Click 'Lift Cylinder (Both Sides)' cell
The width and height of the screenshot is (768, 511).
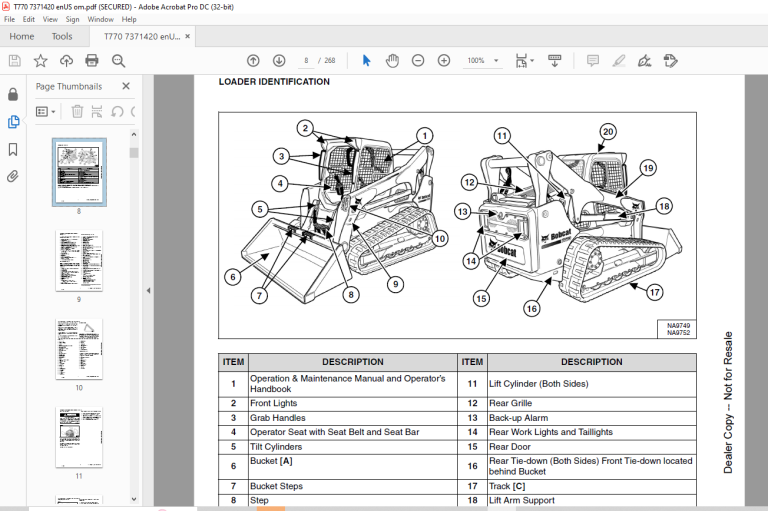(x=592, y=384)
